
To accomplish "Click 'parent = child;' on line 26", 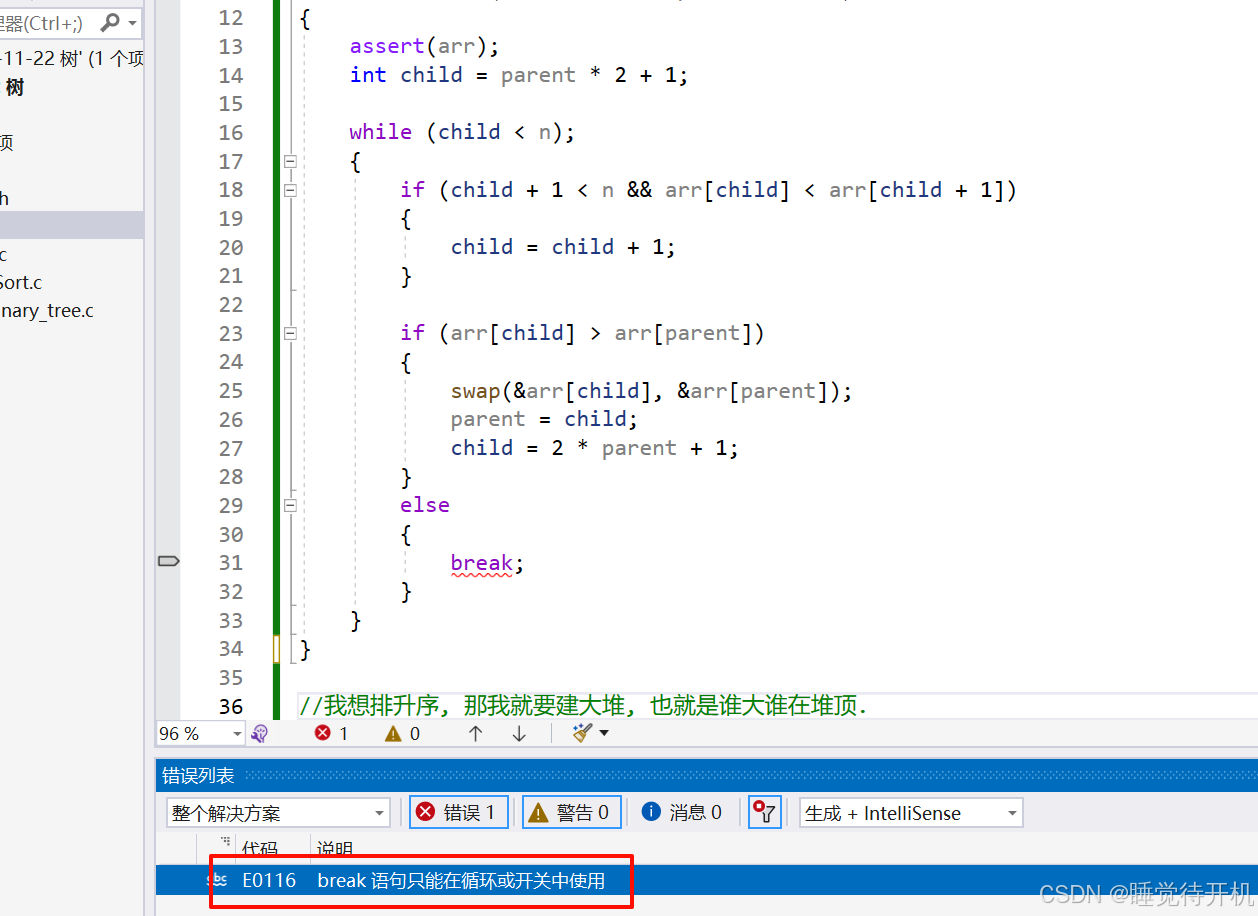I will 544,419.
